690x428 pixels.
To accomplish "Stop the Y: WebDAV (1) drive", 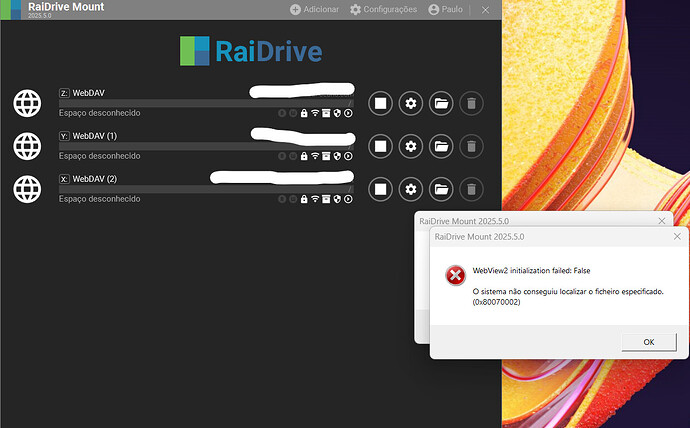I will (379, 146).
